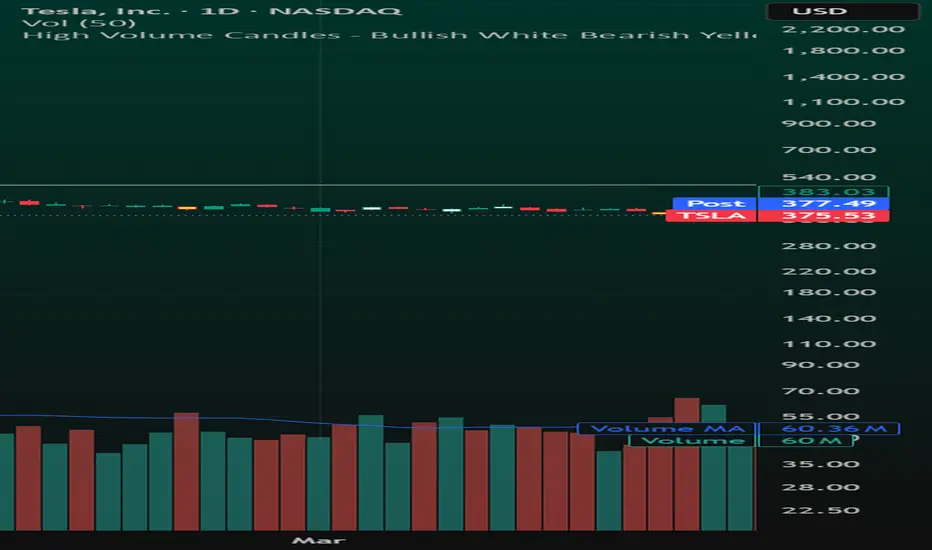Click the 540.00 price scale value
Screen dimensions: 932x550
pos(829,177)
